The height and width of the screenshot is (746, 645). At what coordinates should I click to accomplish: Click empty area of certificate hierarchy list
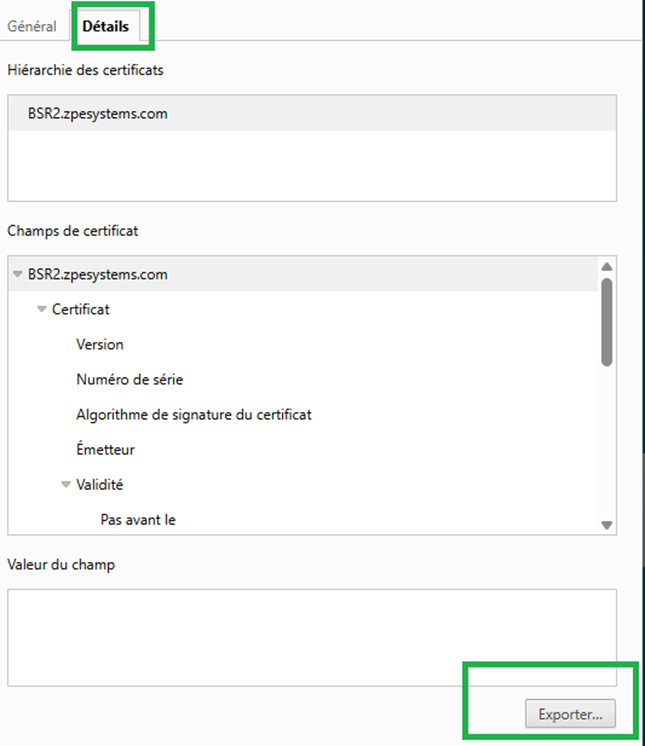coord(312,166)
